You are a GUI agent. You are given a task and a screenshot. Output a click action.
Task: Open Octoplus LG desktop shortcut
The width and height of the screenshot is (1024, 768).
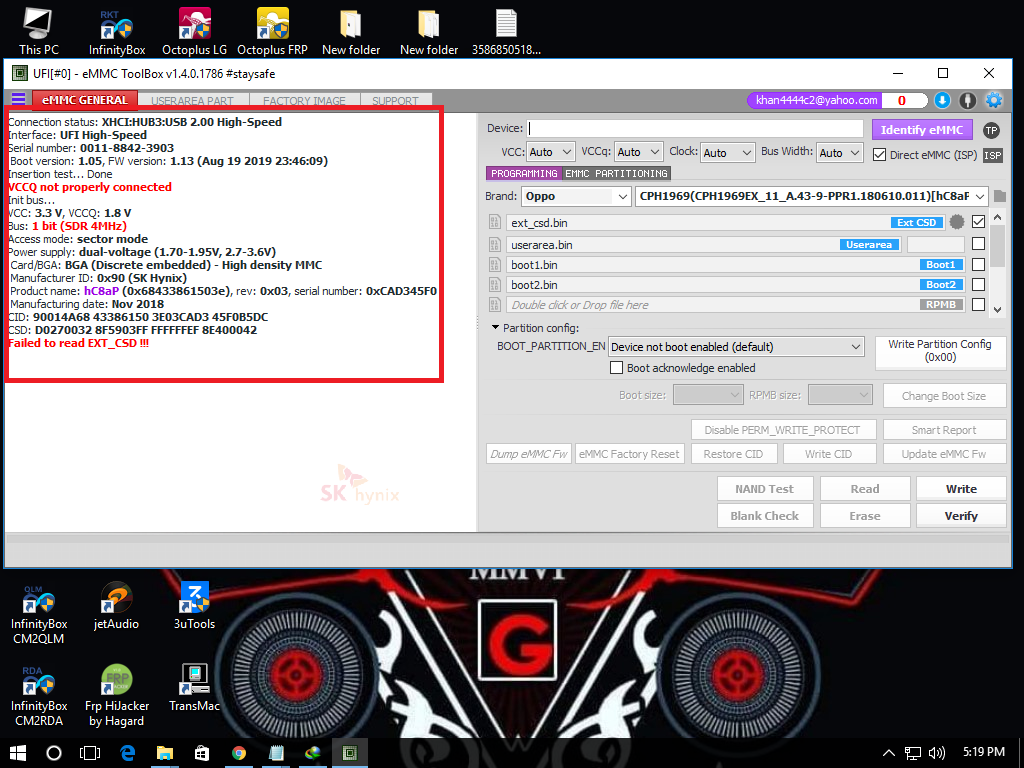click(x=195, y=31)
